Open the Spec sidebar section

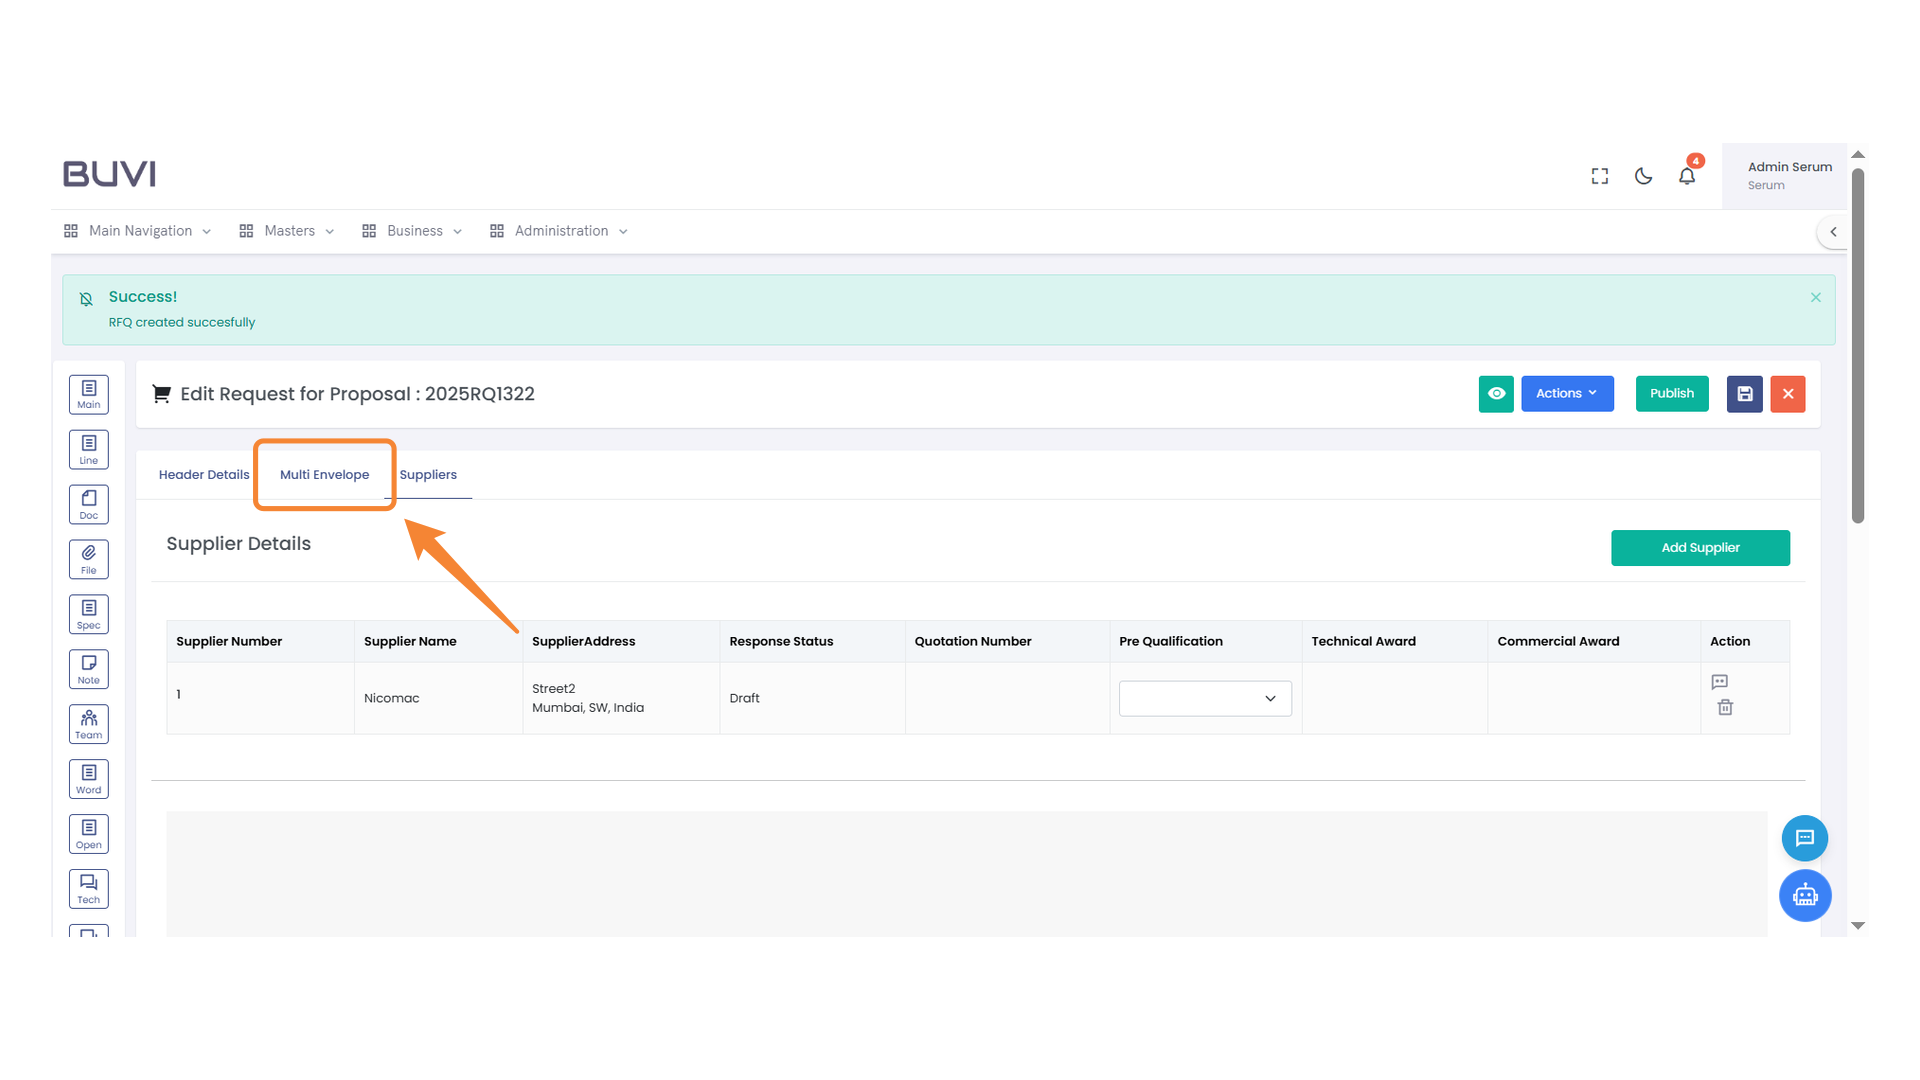pos(88,614)
